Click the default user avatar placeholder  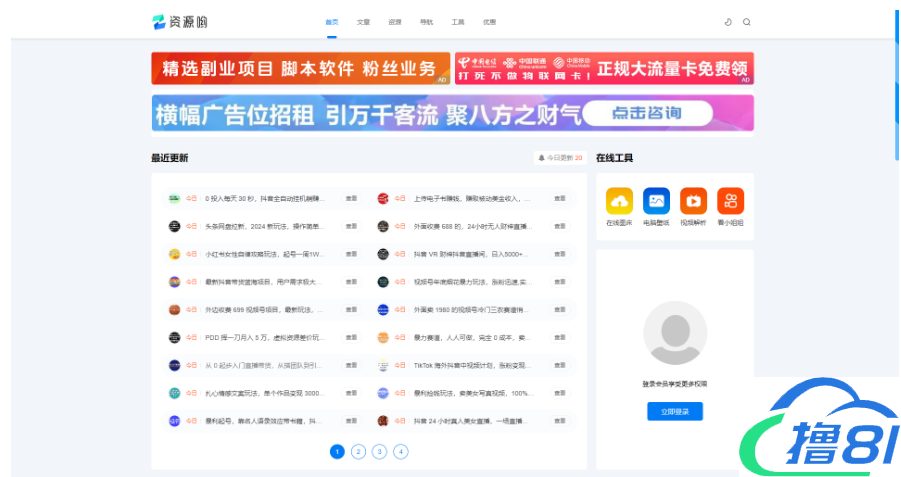675,334
